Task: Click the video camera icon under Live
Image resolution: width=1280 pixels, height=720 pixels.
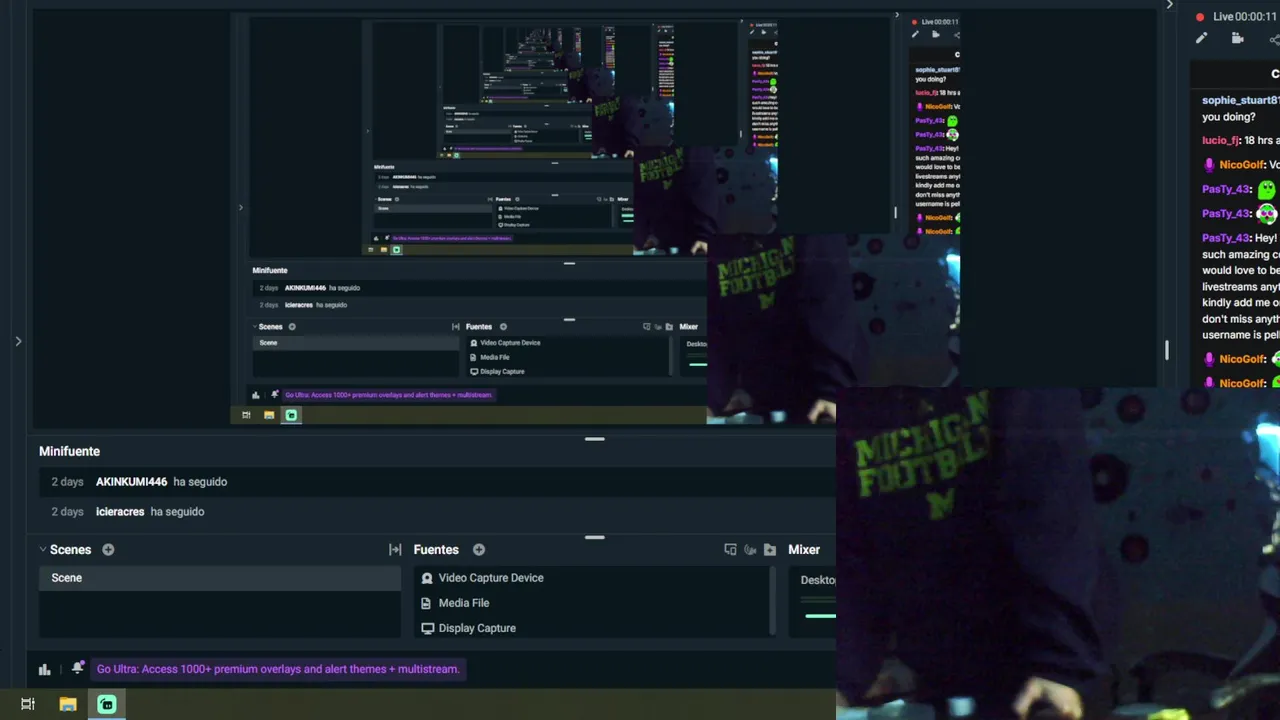Action: [x=1237, y=39]
